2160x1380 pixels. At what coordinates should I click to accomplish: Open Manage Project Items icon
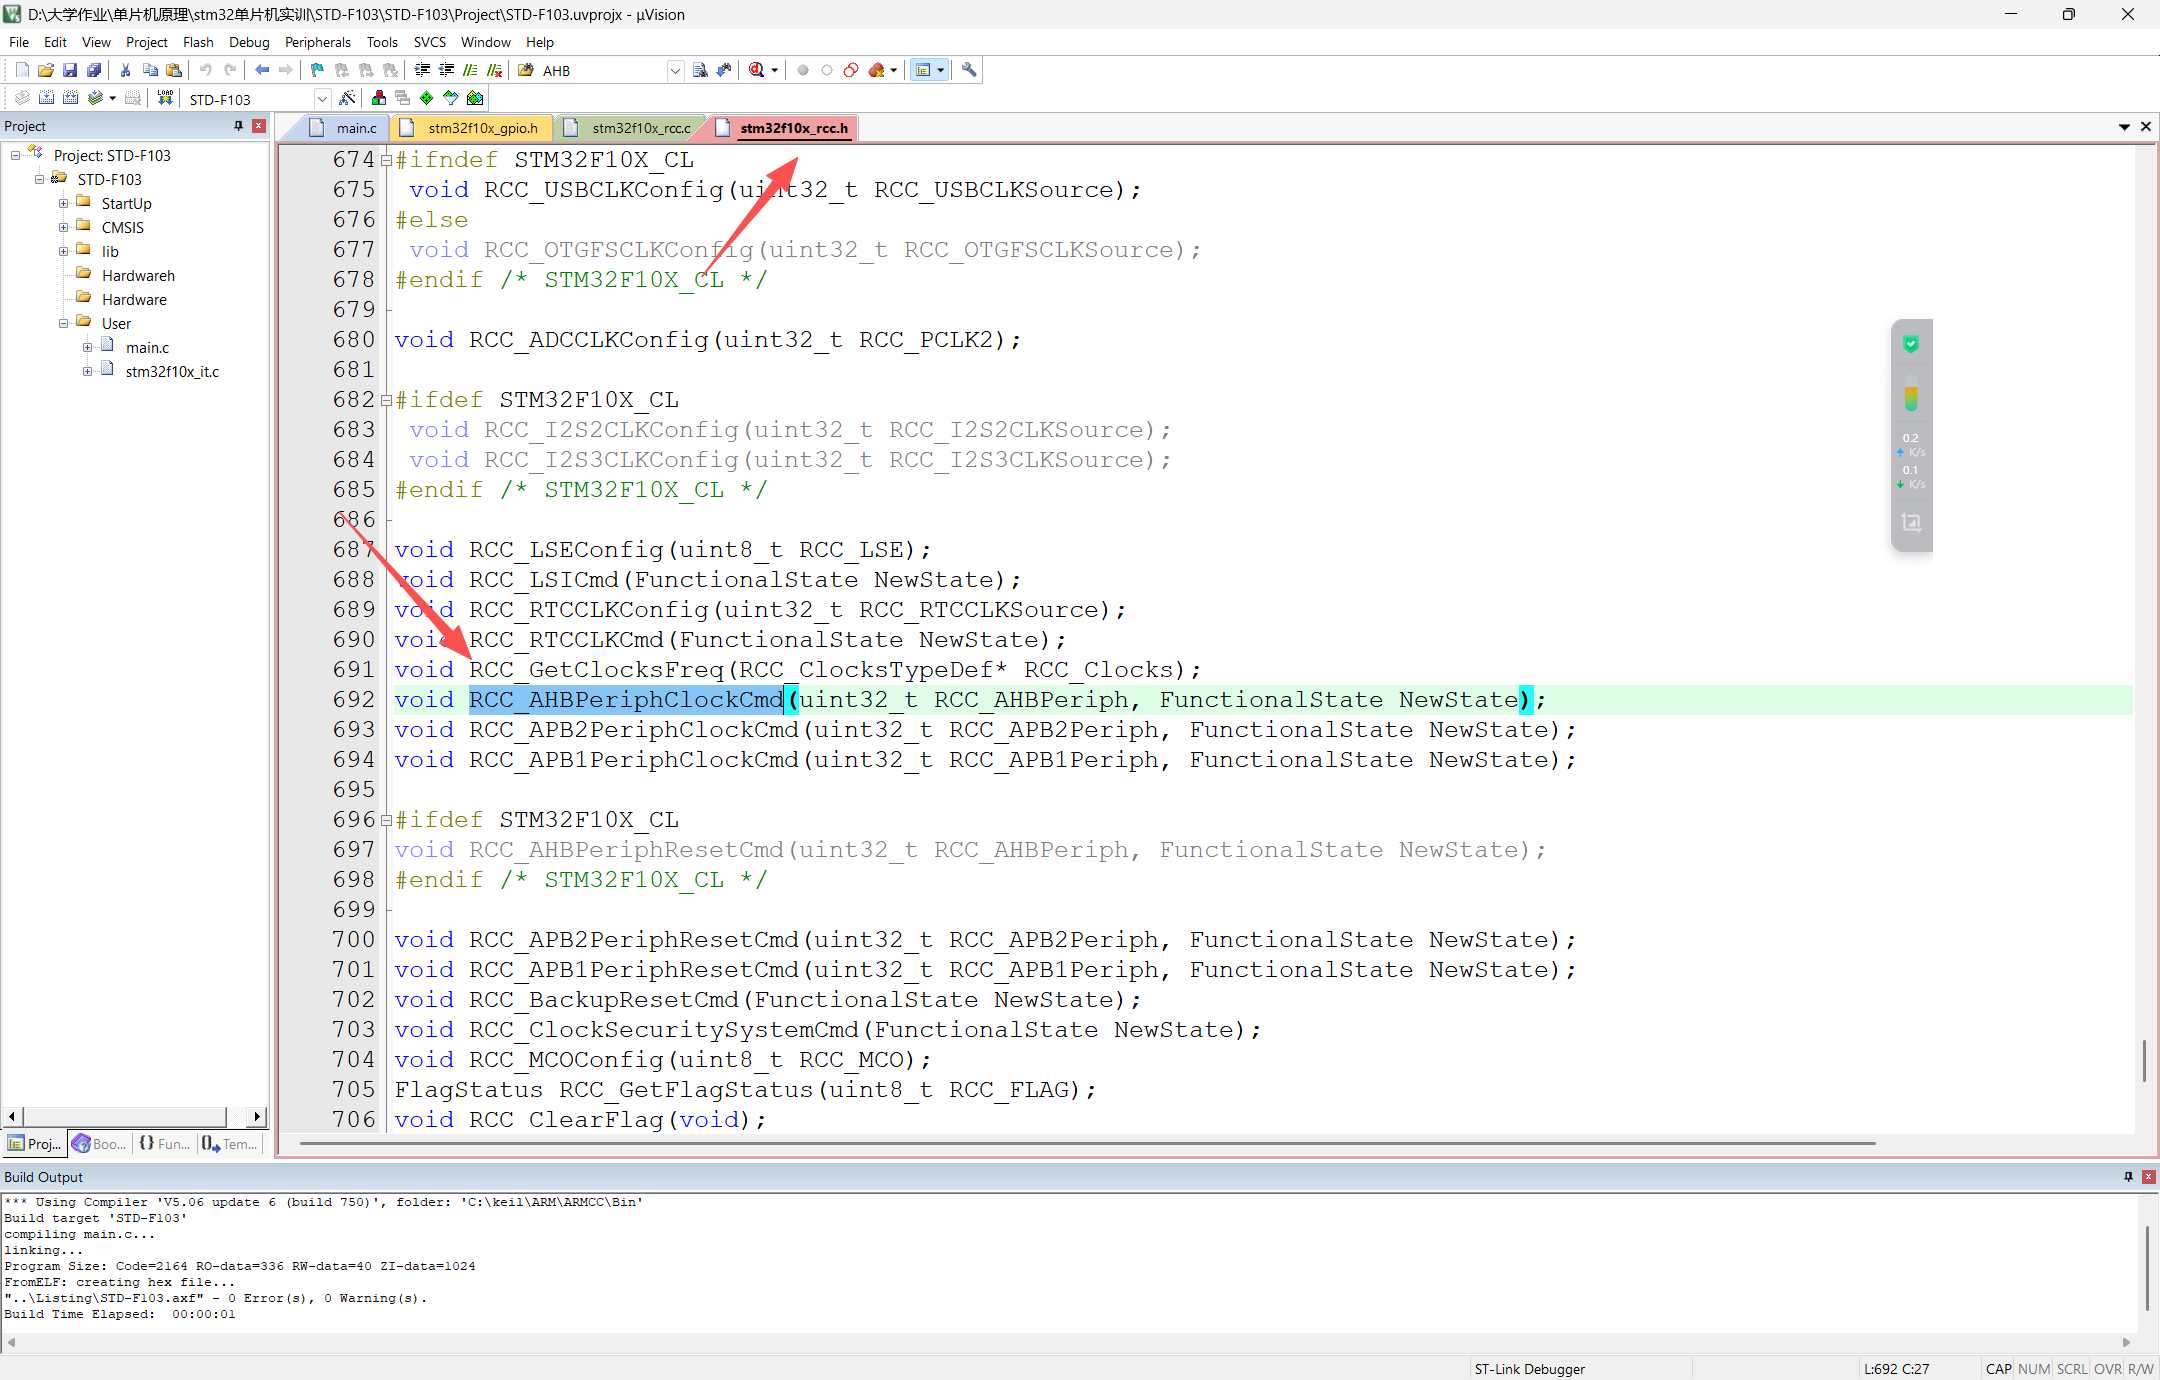(x=379, y=98)
